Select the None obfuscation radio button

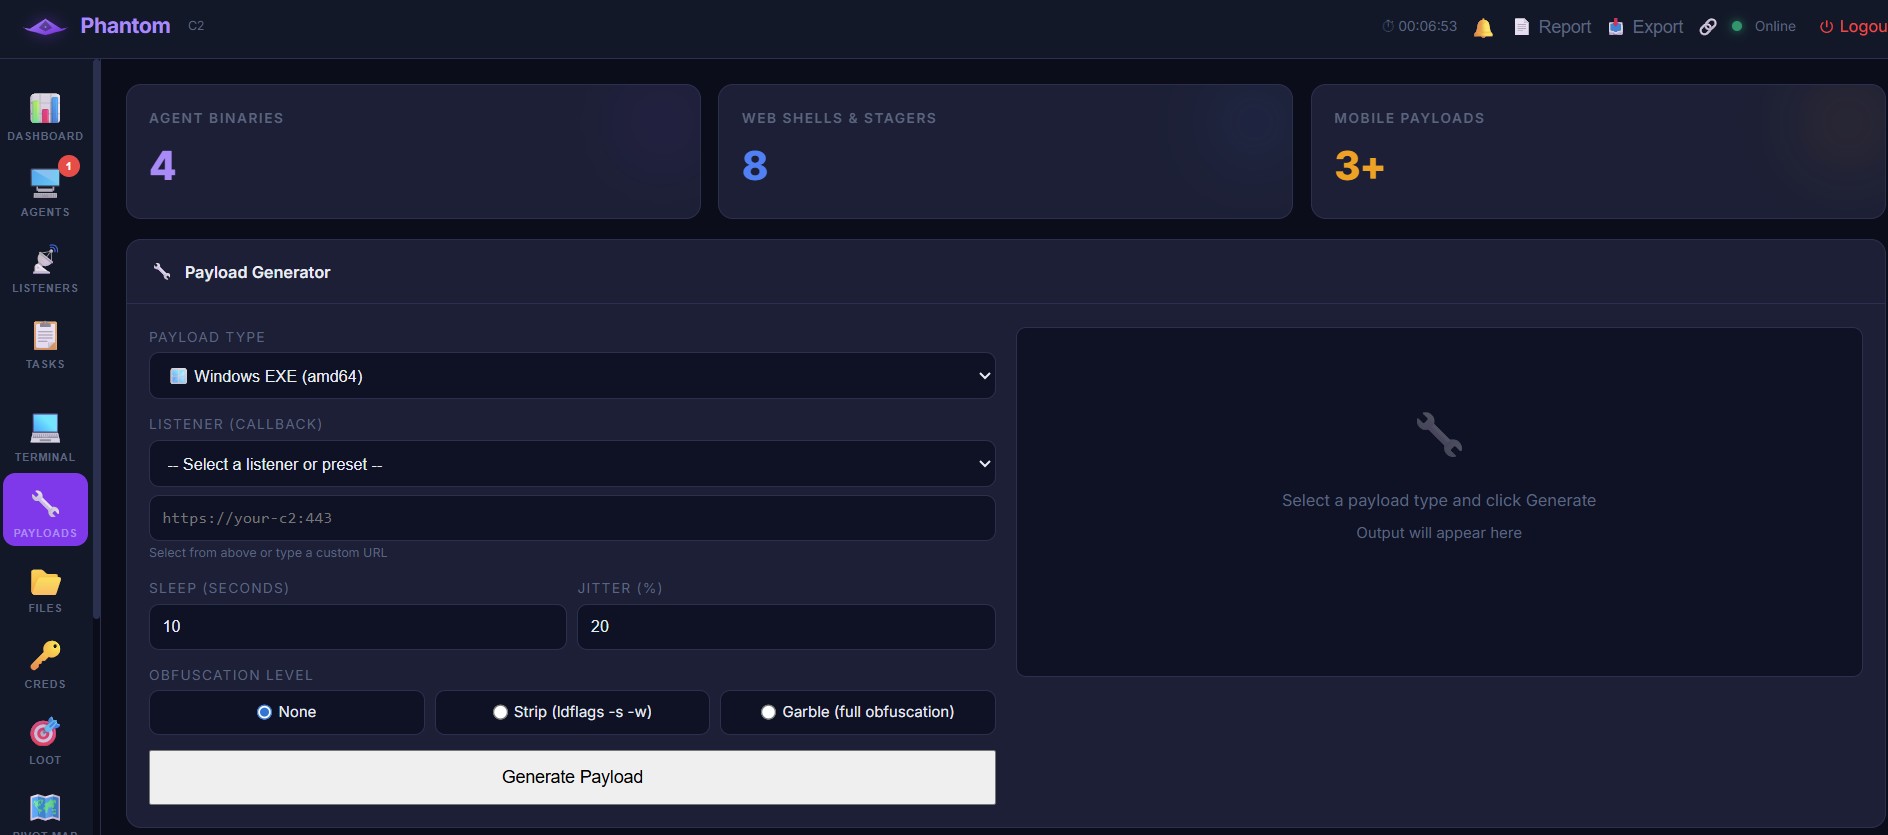(x=264, y=712)
